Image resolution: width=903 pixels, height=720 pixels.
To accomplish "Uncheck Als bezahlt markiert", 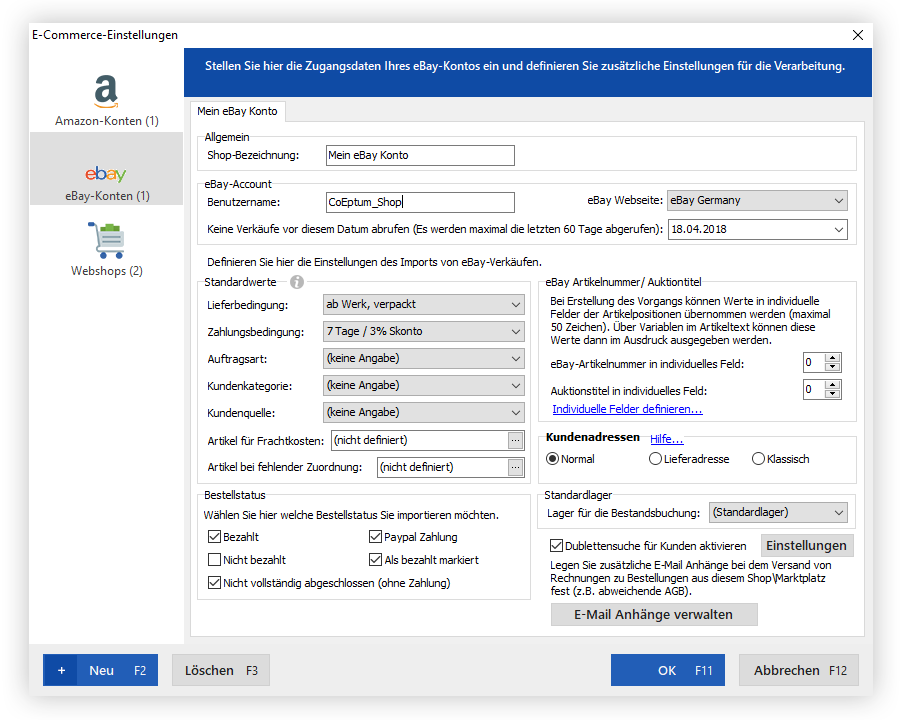I will tap(375, 560).
